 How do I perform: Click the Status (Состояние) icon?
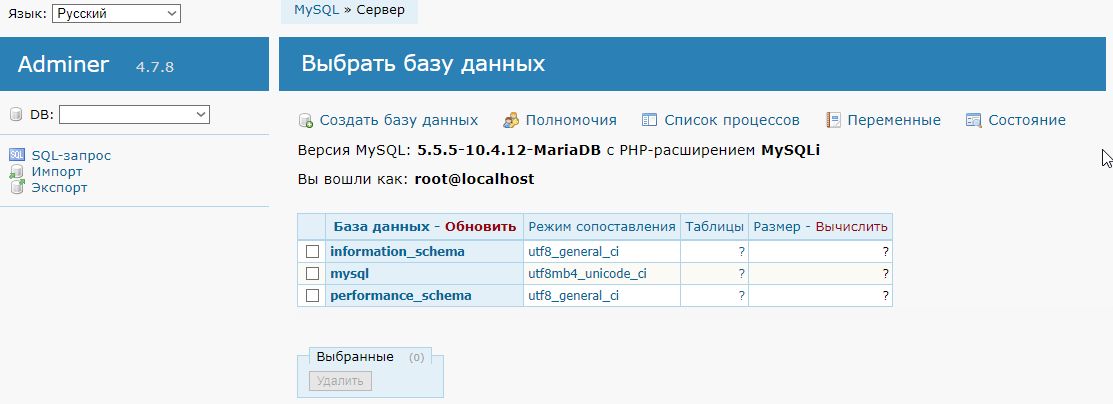tap(973, 120)
